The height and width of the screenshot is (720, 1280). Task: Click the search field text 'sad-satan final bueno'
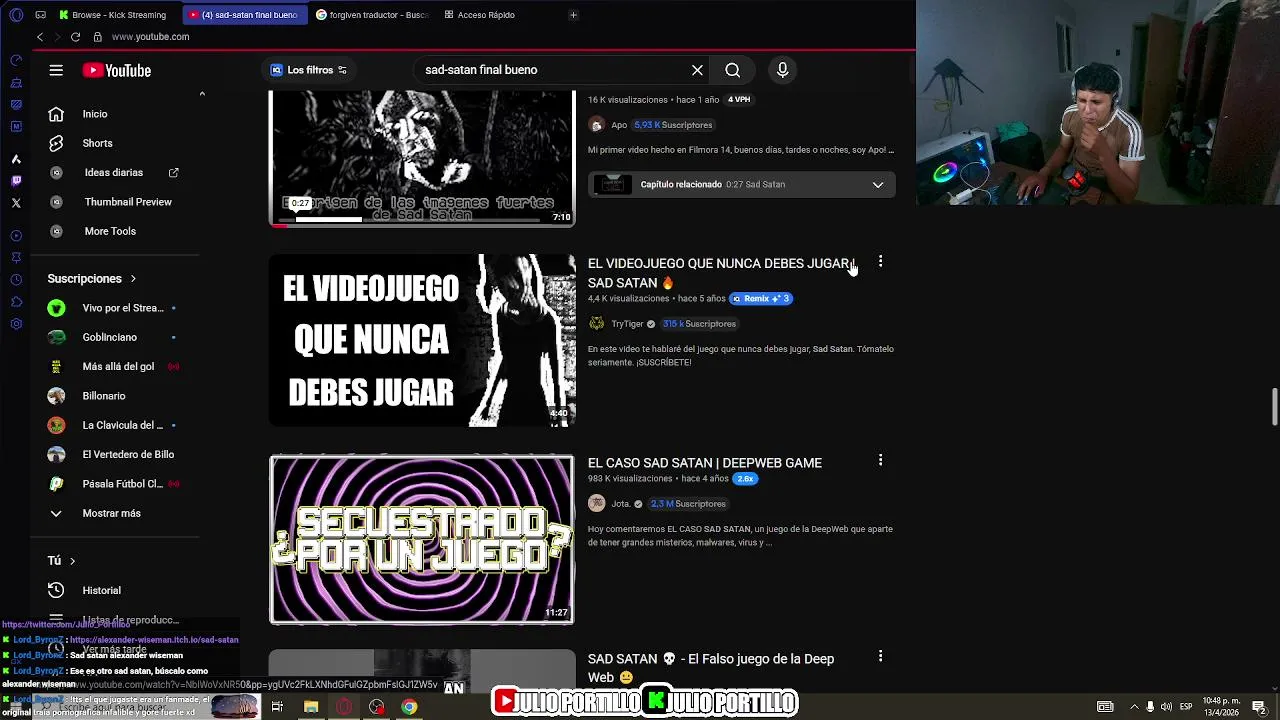(x=481, y=70)
